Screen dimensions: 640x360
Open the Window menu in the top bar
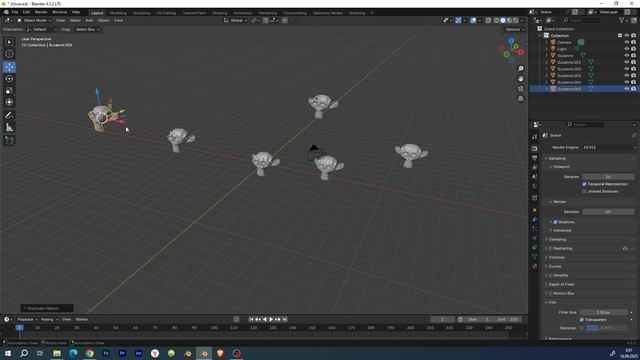tap(59, 12)
